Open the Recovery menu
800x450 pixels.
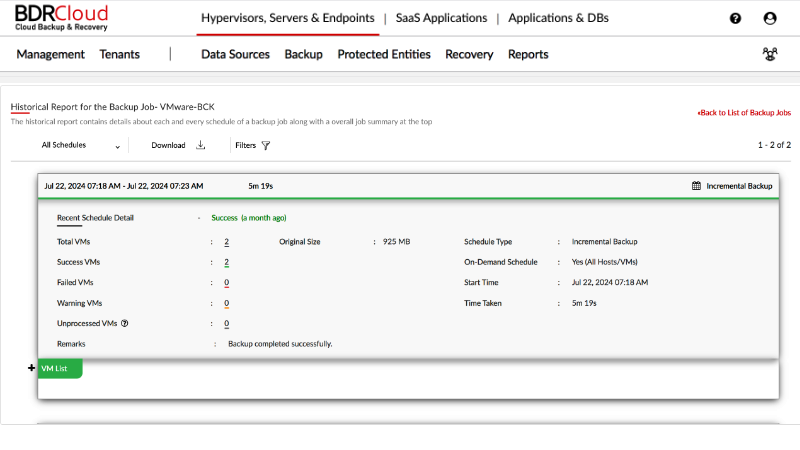(469, 54)
